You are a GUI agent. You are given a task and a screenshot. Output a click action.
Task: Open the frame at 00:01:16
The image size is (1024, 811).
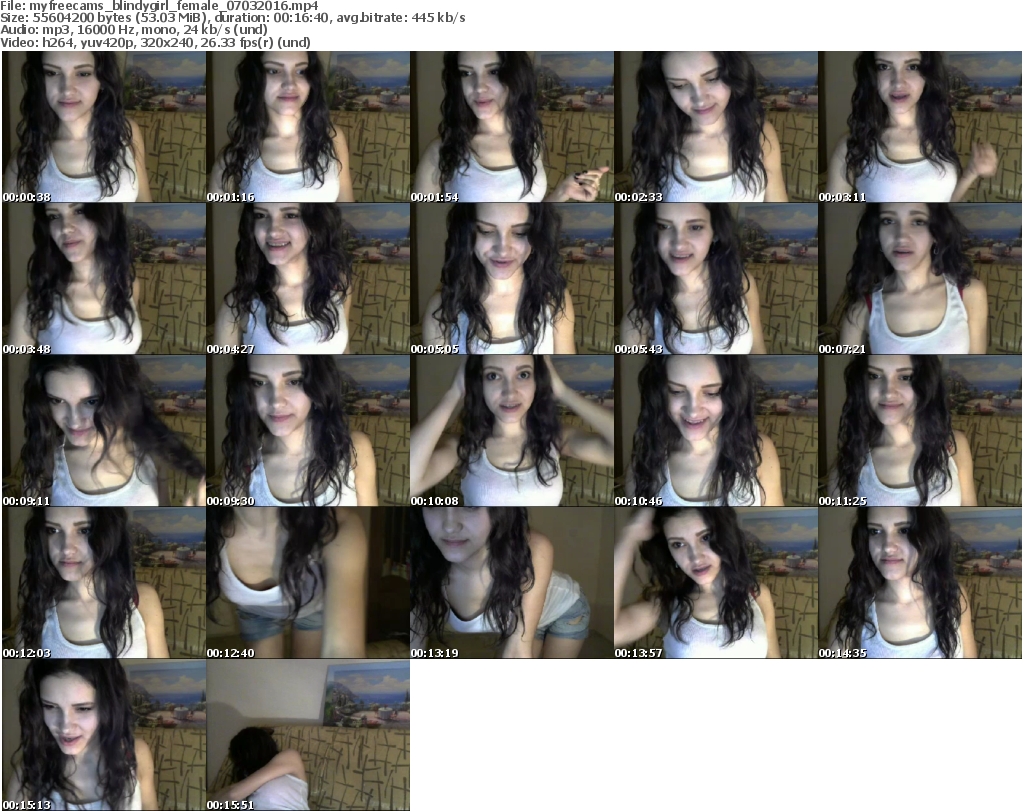click(x=308, y=127)
